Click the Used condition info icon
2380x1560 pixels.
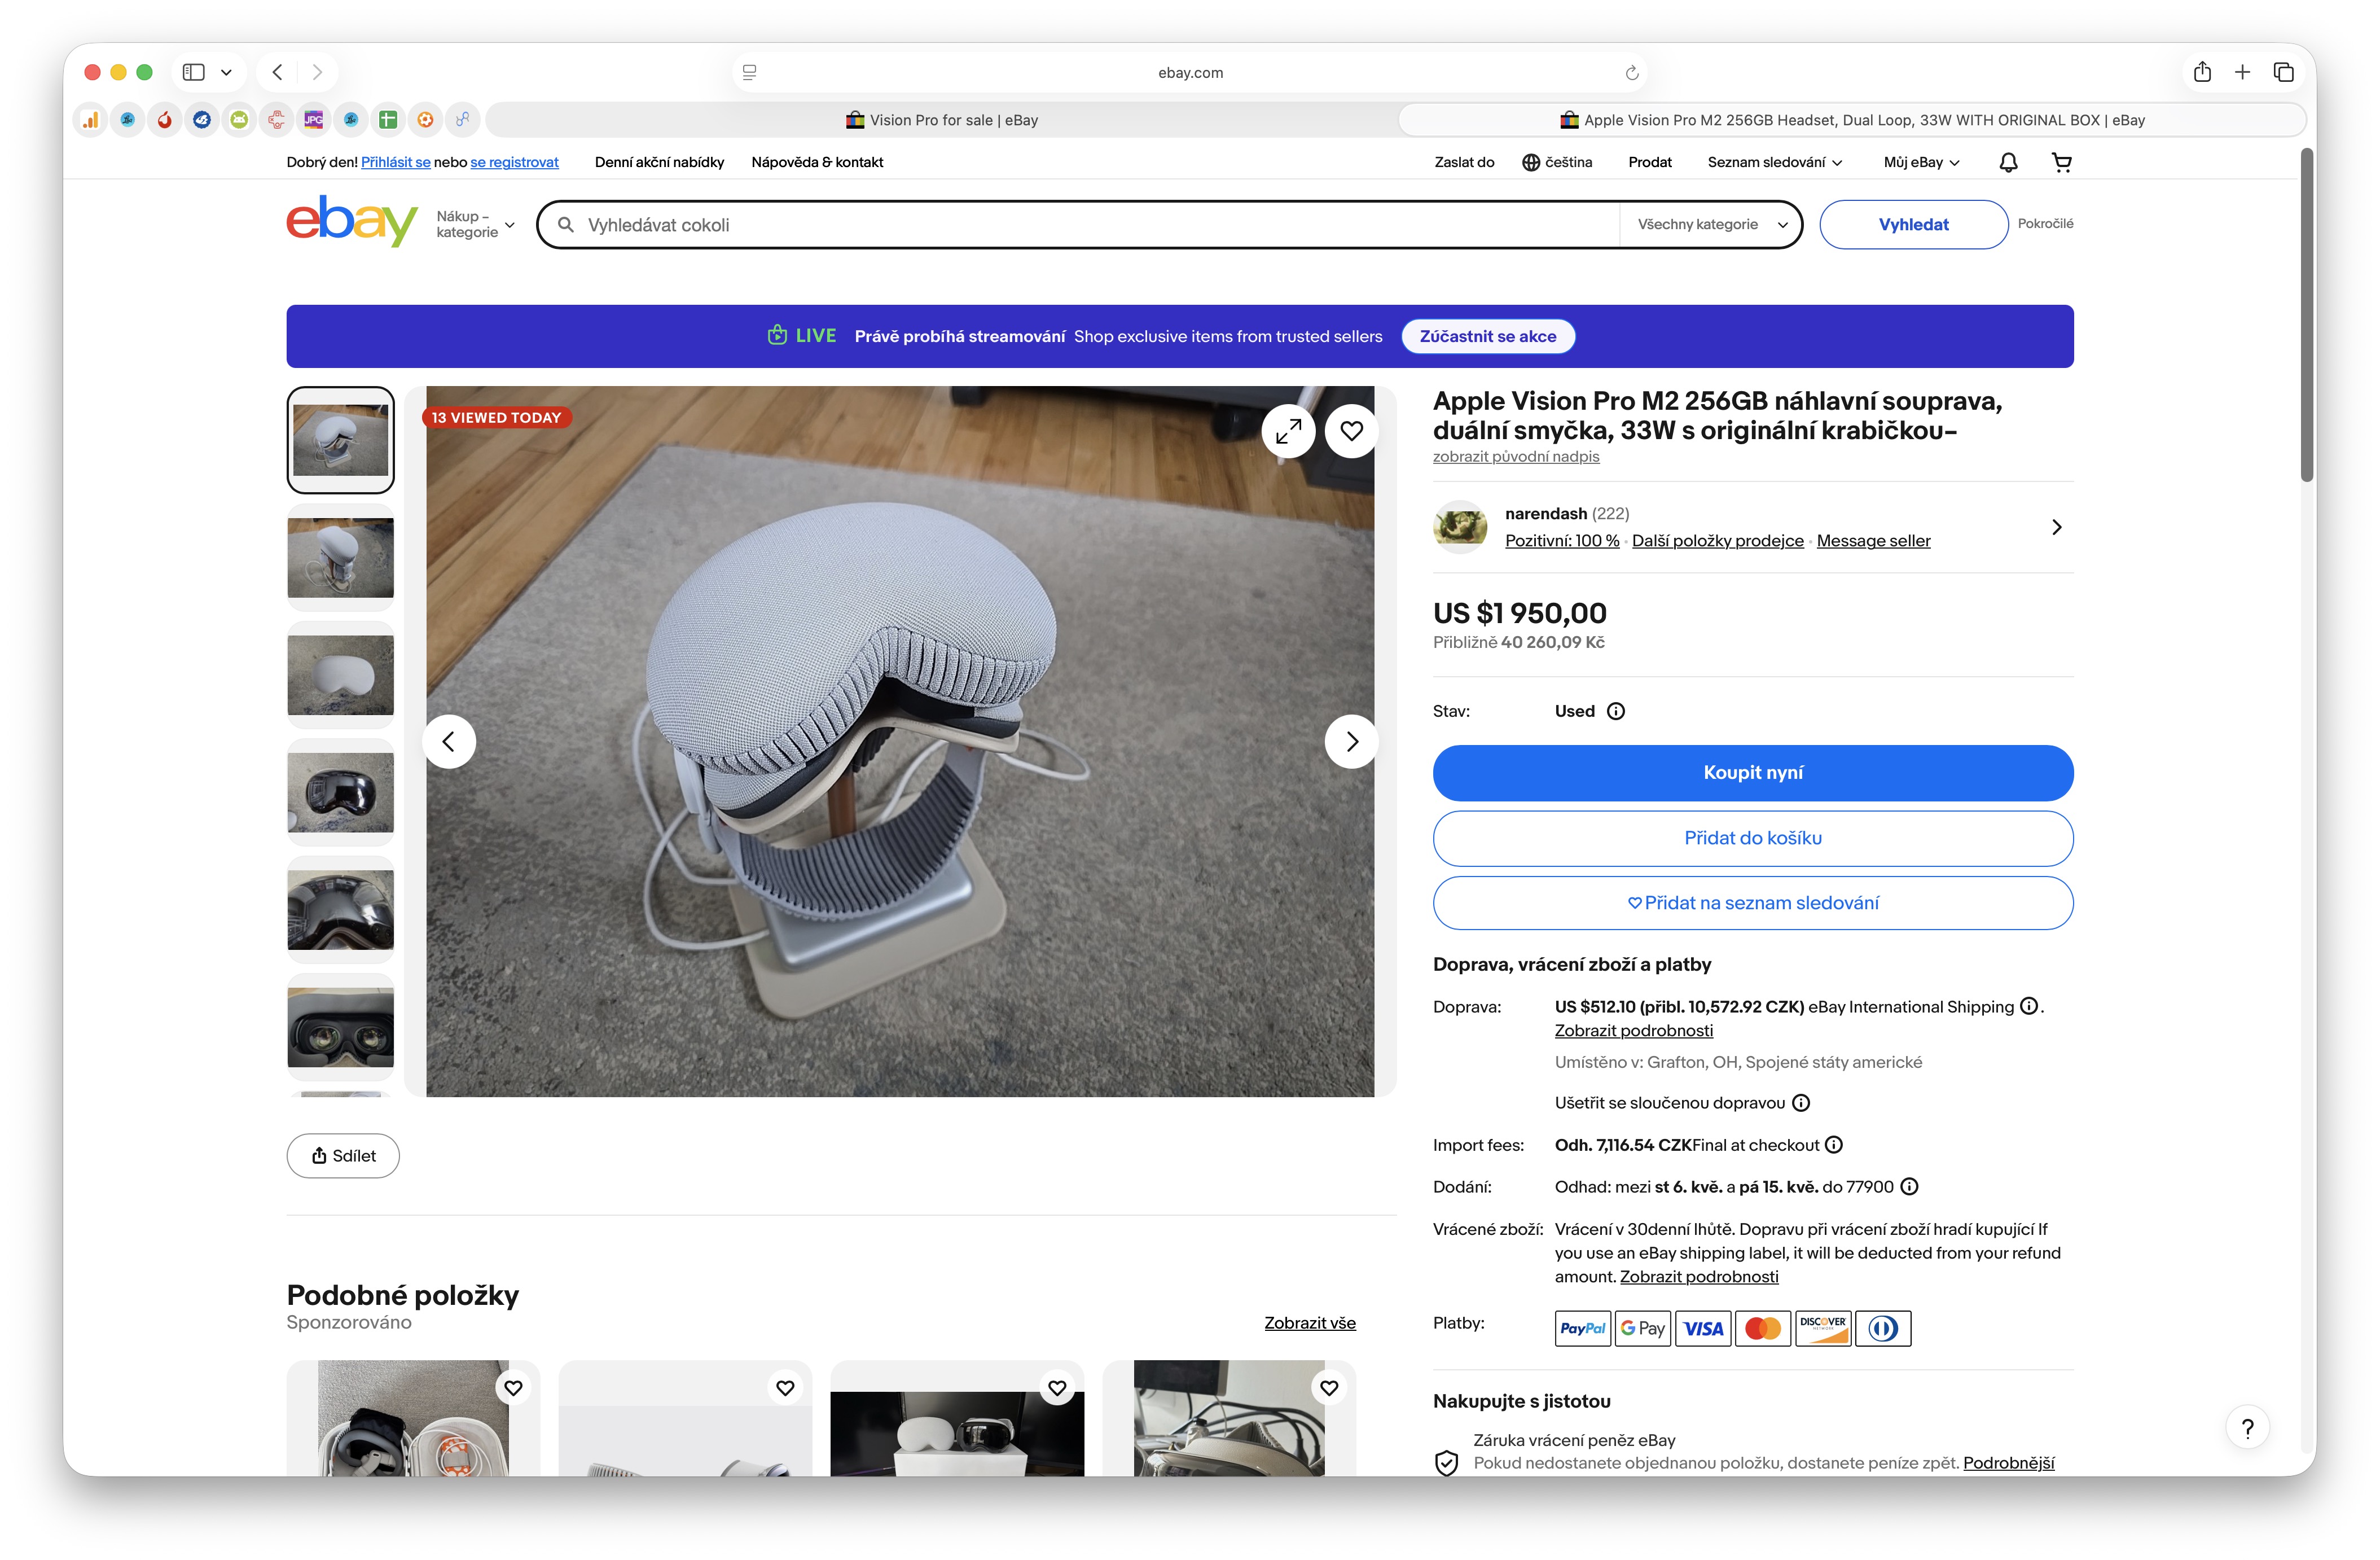(1615, 711)
